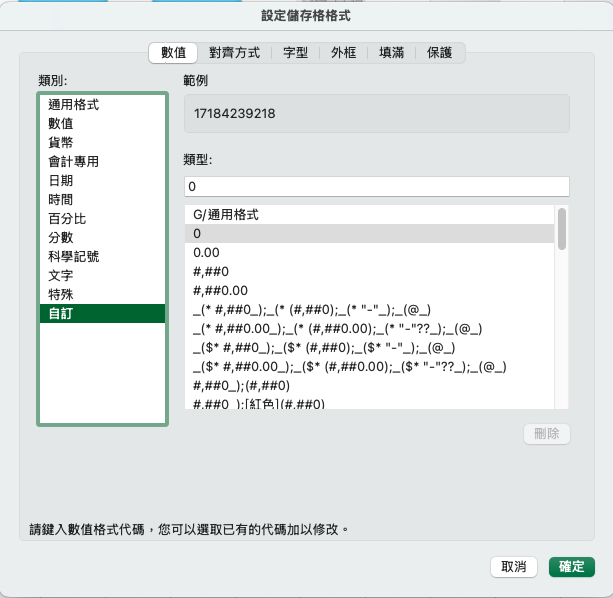Click the 類型 format code input field
Viewport: 613px width, 598px height.
376,187
